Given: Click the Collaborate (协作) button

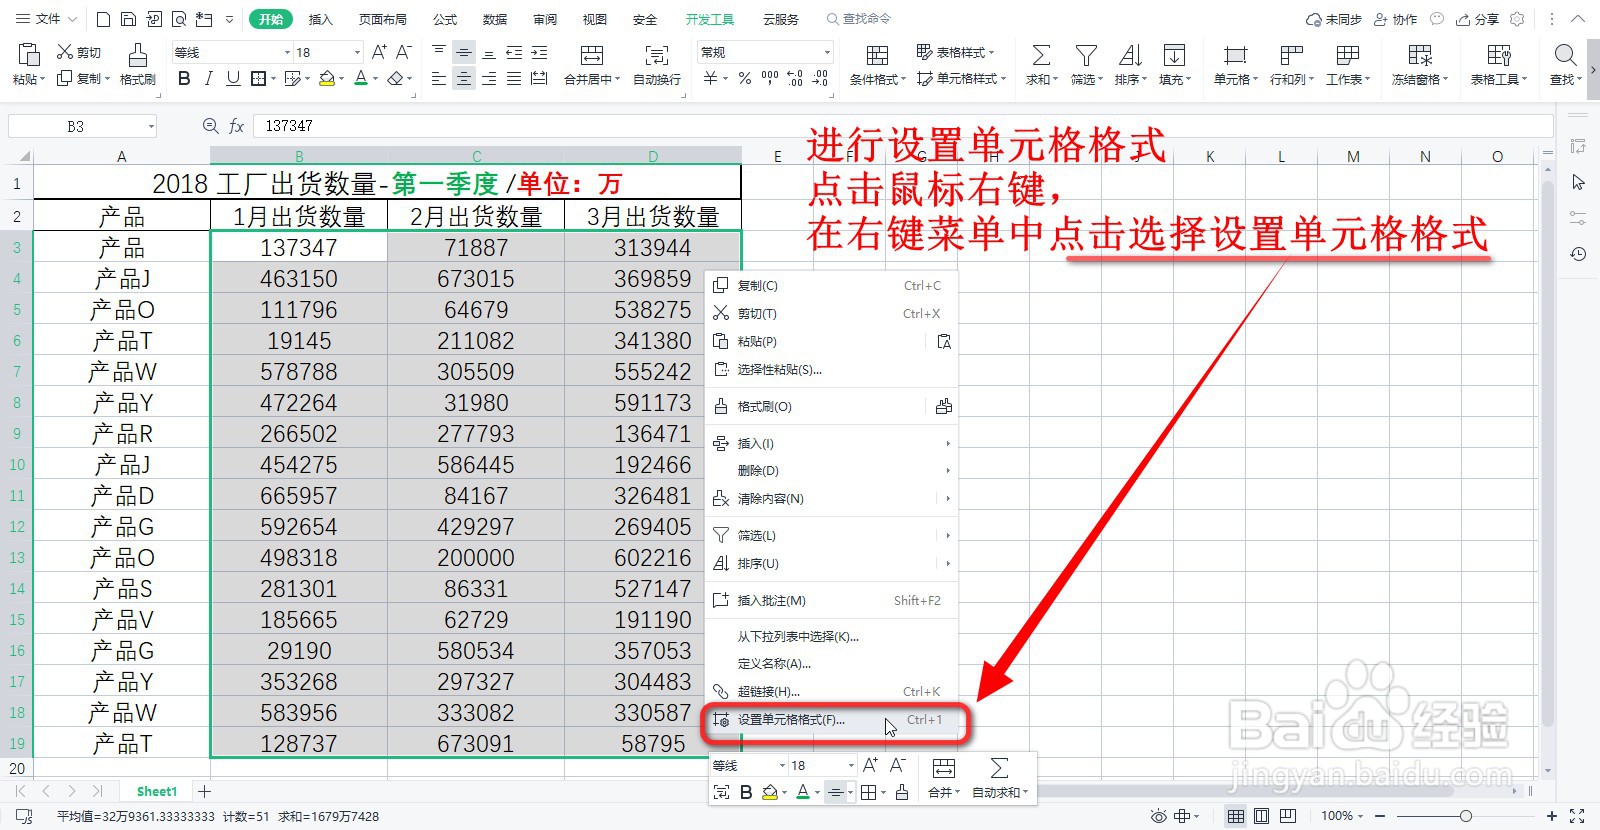Looking at the screenshot, I should click(x=1396, y=19).
